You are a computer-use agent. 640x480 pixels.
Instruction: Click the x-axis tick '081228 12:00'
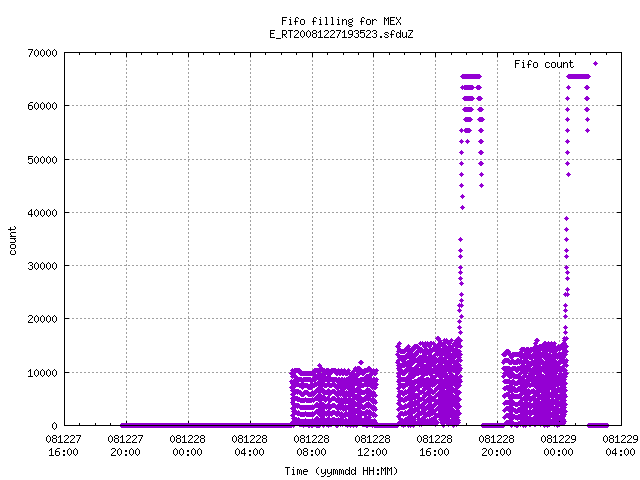point(373,446)
